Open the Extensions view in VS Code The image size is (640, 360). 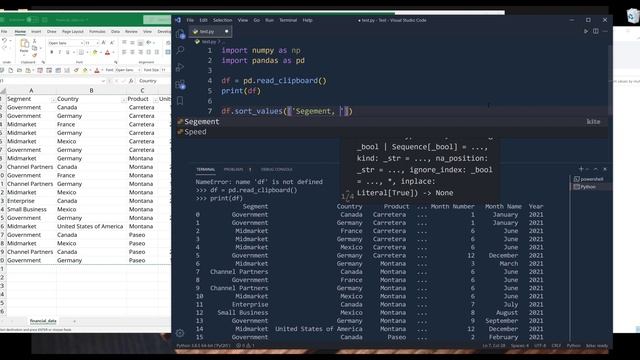(x=180, y=85)
